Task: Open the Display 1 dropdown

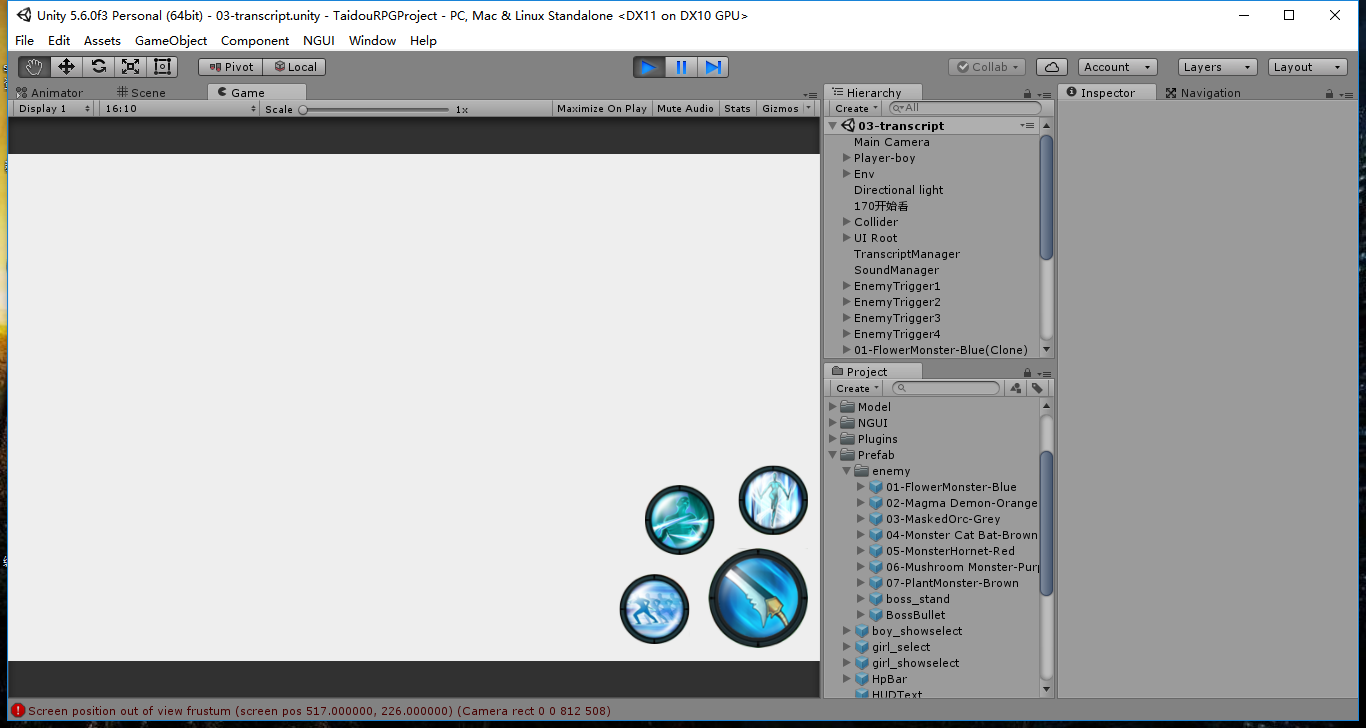Action: point(54,108)
